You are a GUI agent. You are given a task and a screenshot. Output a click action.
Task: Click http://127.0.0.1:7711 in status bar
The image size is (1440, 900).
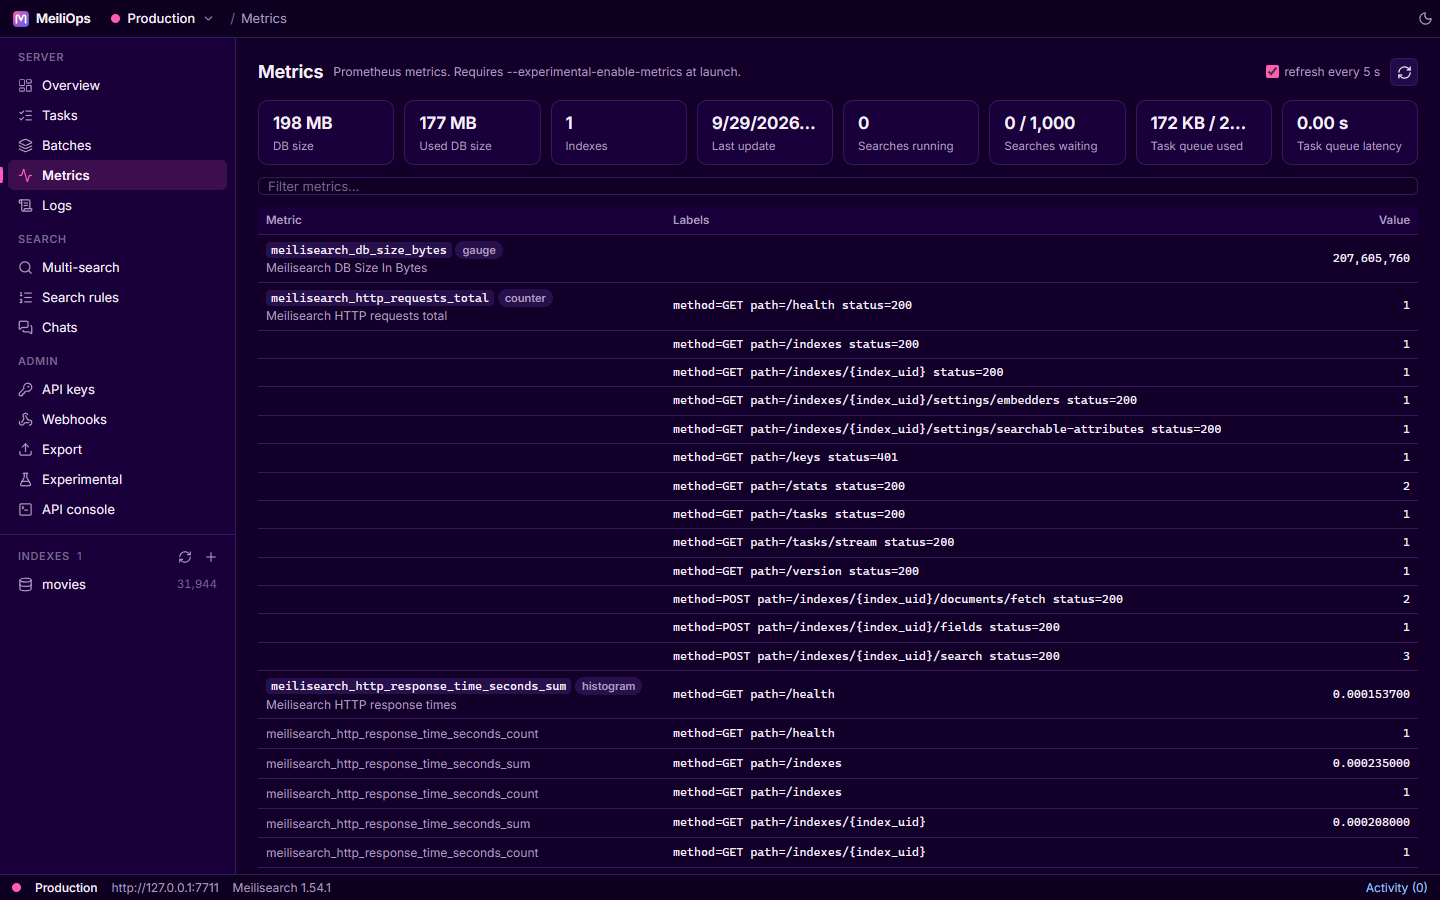point(165,888)
